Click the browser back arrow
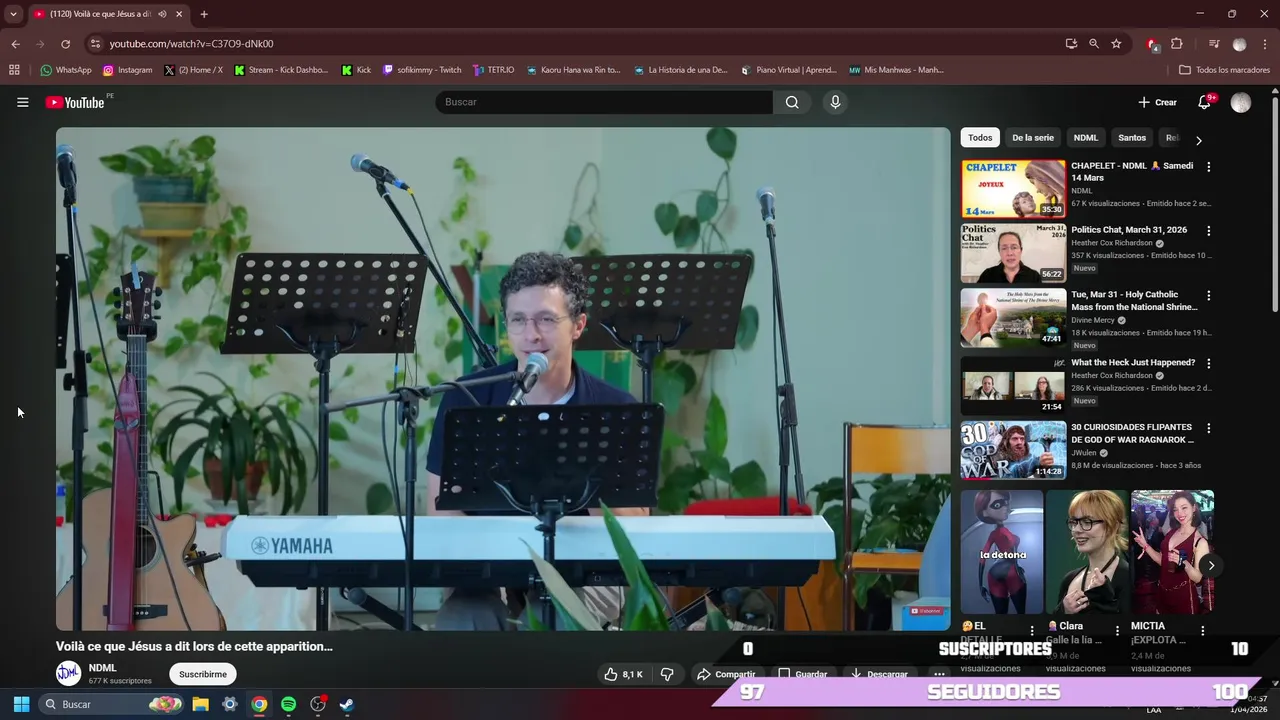This screenshot has height=720, width=1280. (15, 44)
